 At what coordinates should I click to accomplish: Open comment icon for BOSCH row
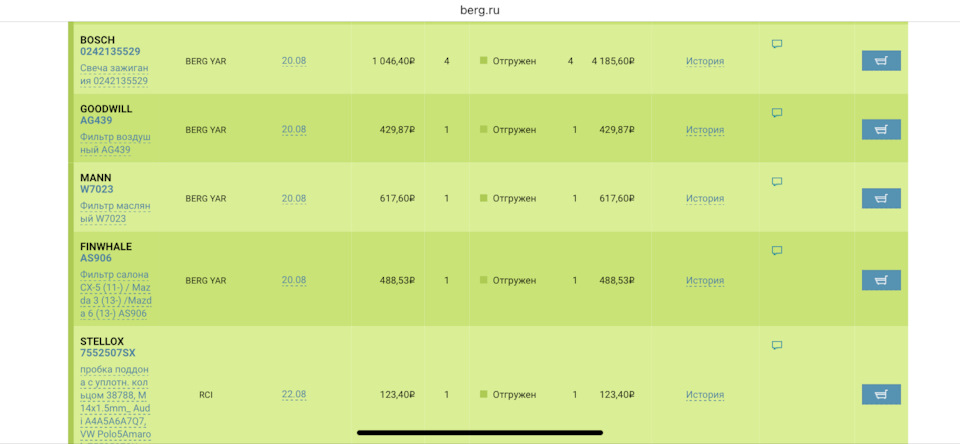[x=777, y=44]
